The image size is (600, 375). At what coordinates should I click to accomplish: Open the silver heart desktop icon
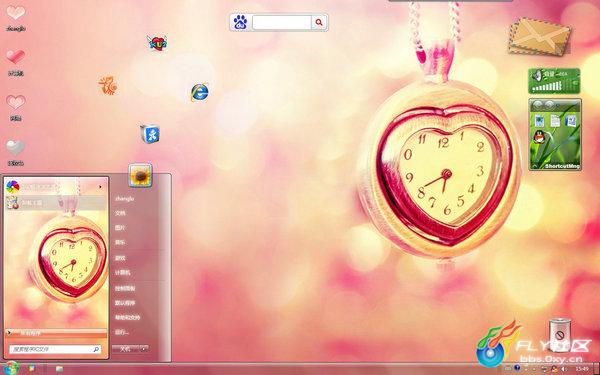15,148
